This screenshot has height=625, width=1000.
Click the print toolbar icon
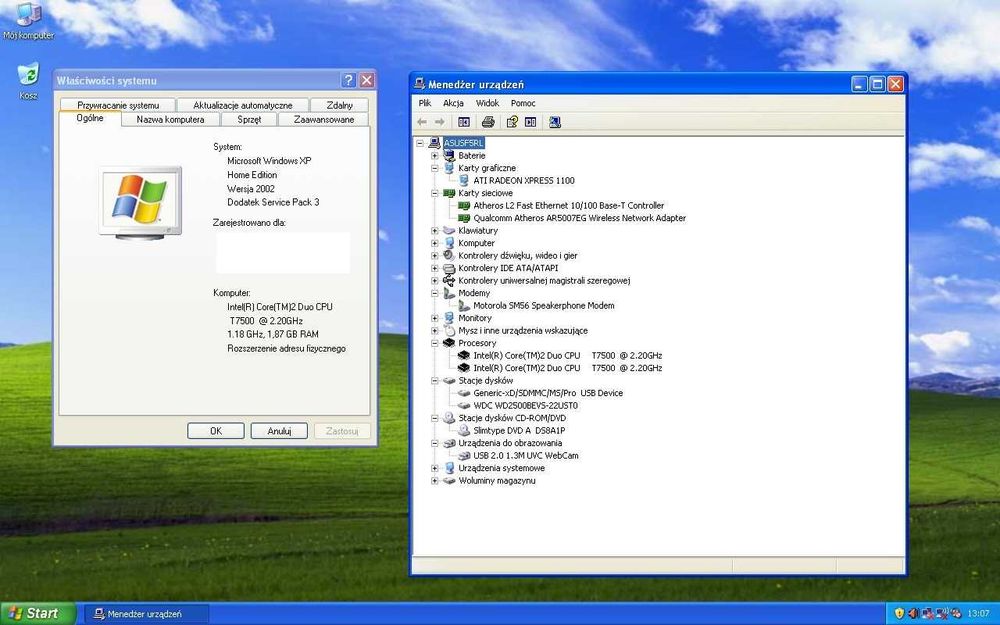click(488, 122)
